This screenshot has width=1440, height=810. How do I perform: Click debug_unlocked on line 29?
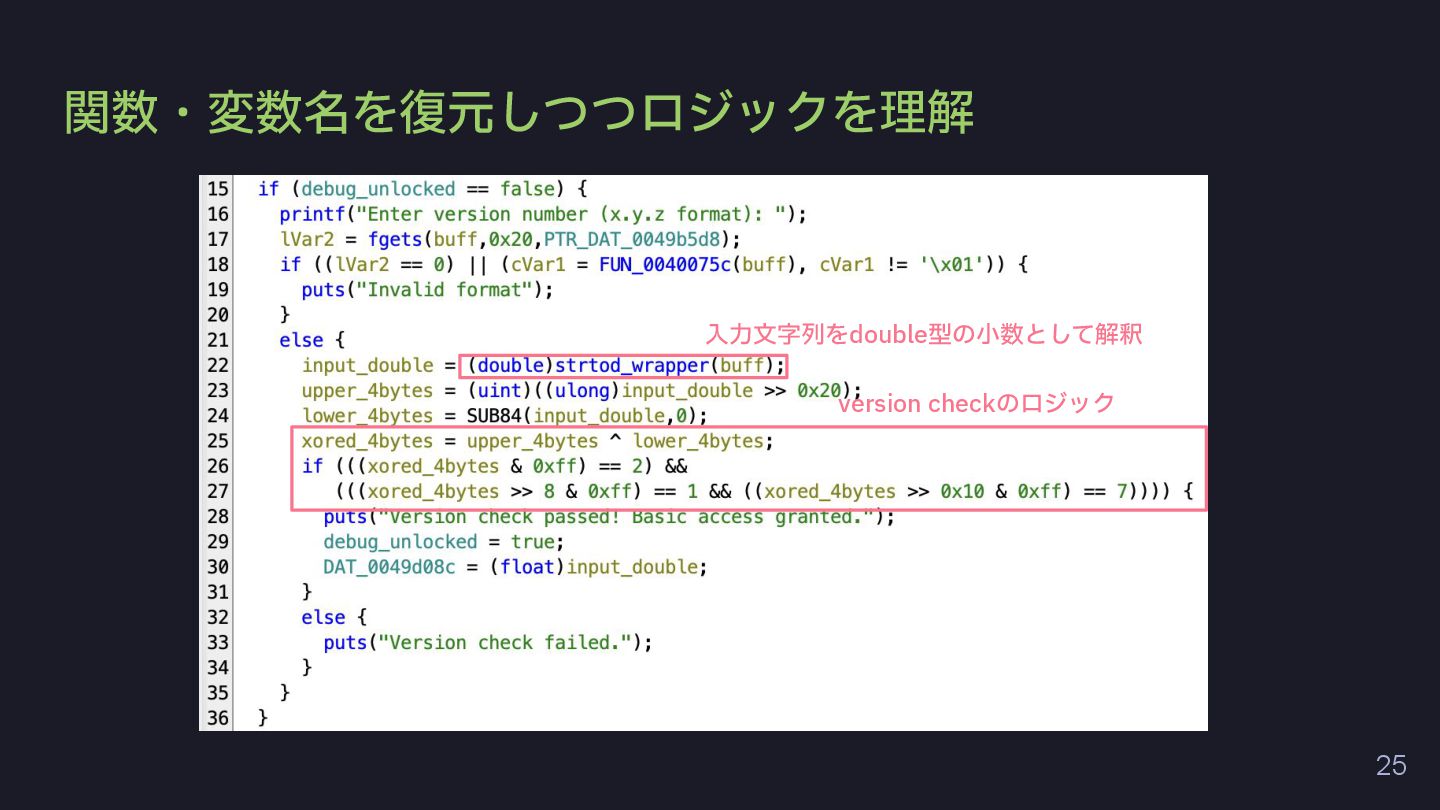pyautogui.click(x=400, y=541)
